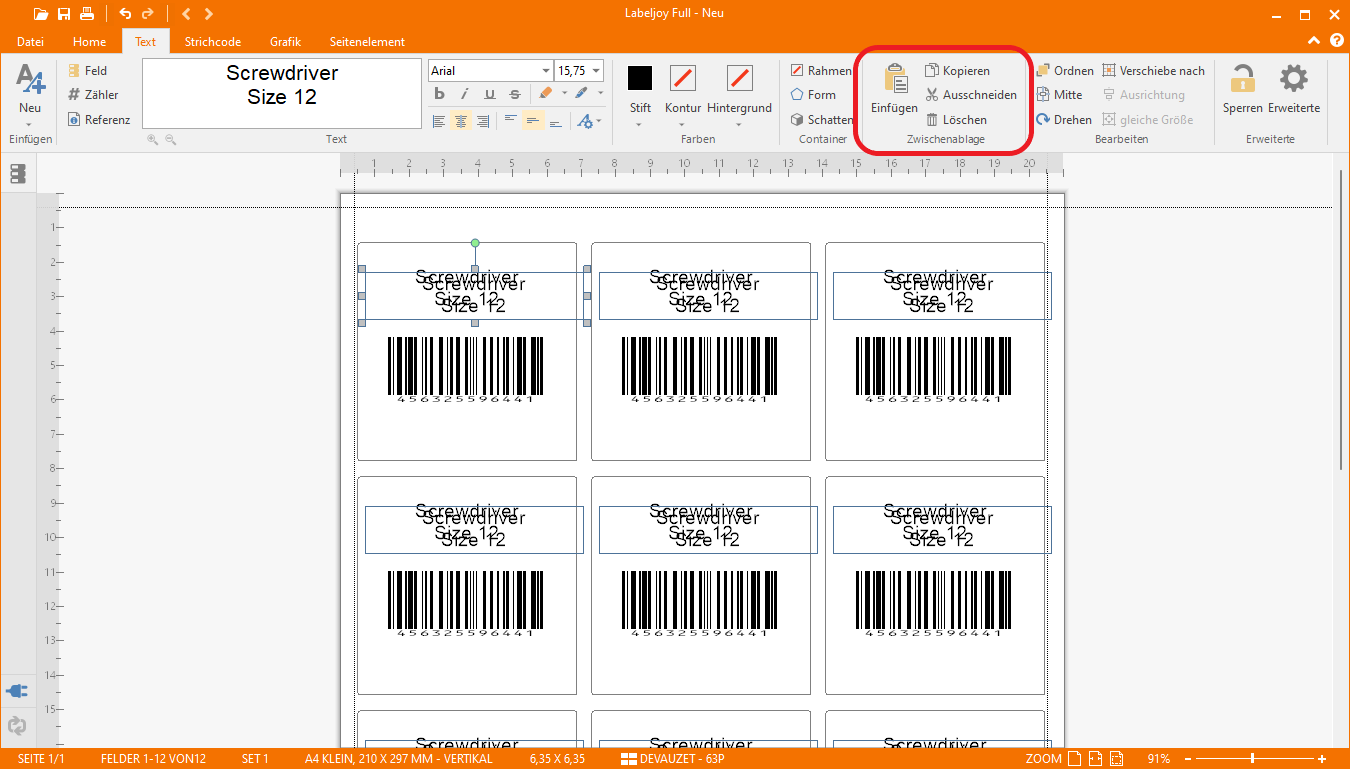The height and width of the screenshot is (769, 1350).
Task: Switch to the Grafik tab
Action: 285,42
